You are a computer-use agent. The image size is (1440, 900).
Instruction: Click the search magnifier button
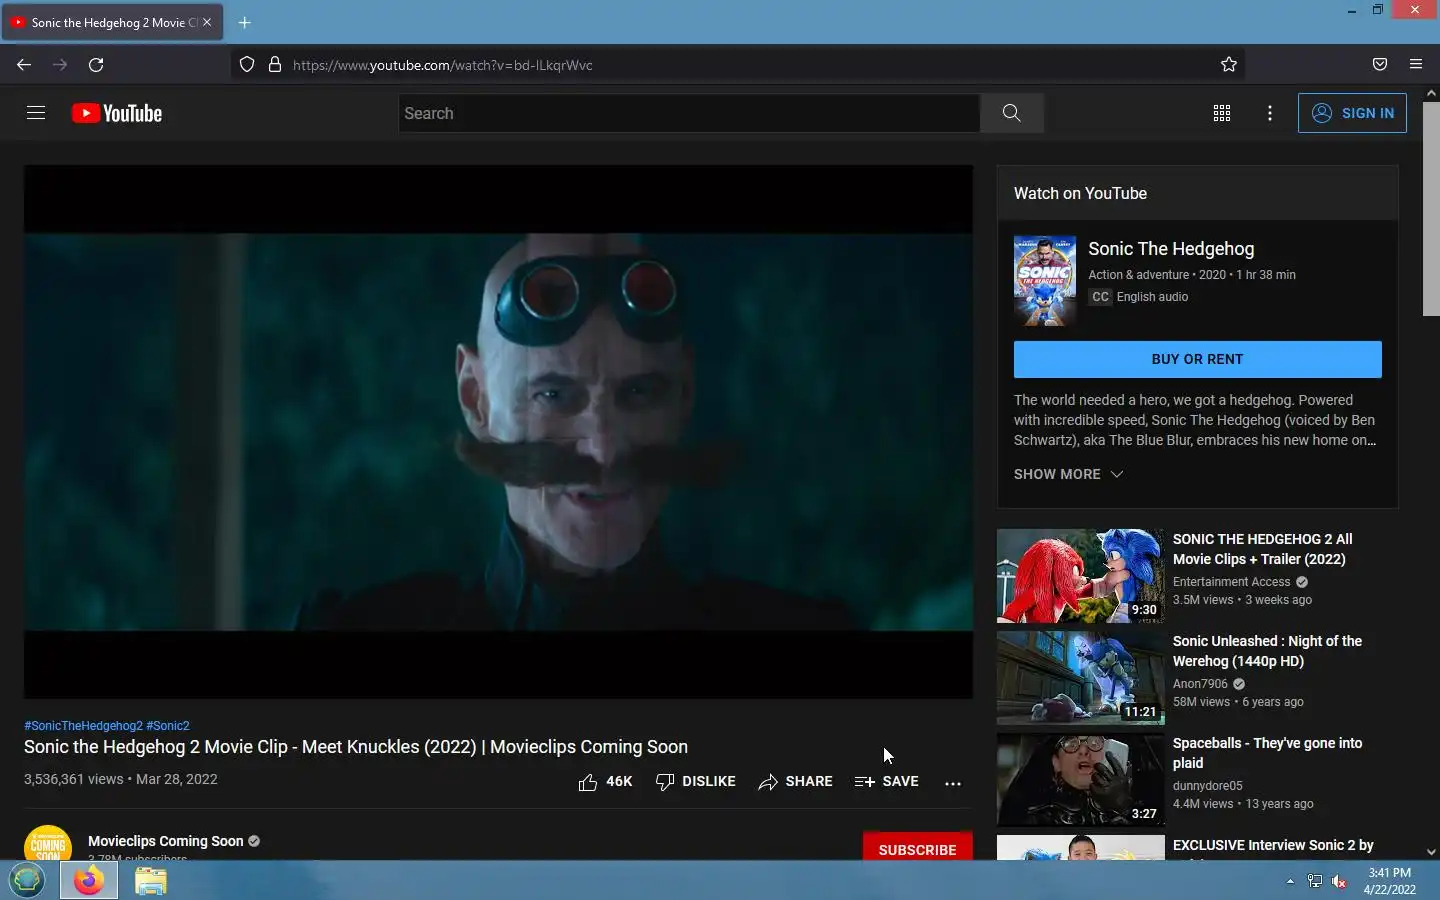click(x=1011, y=113)
